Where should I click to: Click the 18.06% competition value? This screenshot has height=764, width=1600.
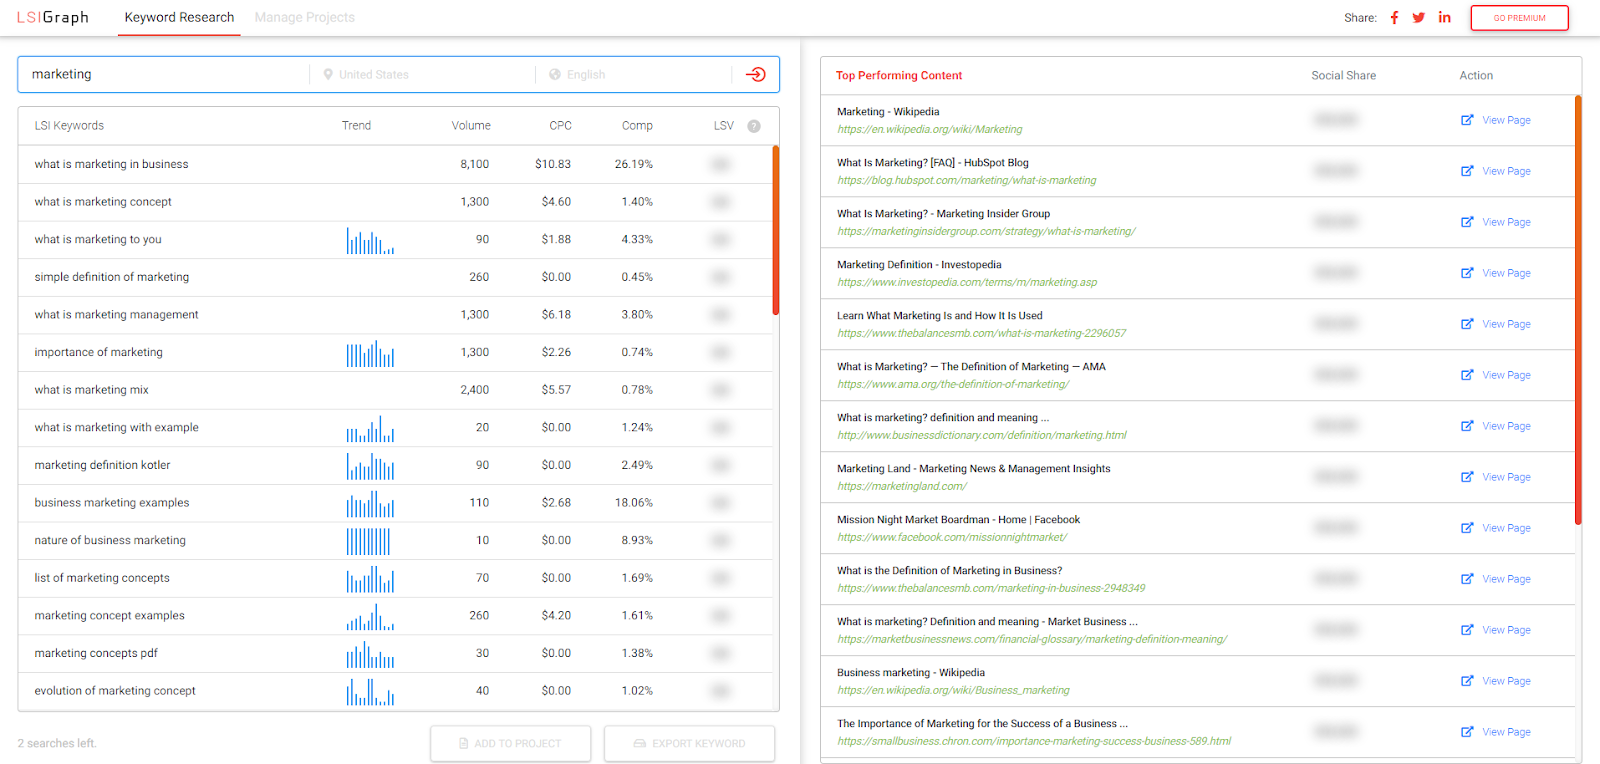[x=634, y=503]
